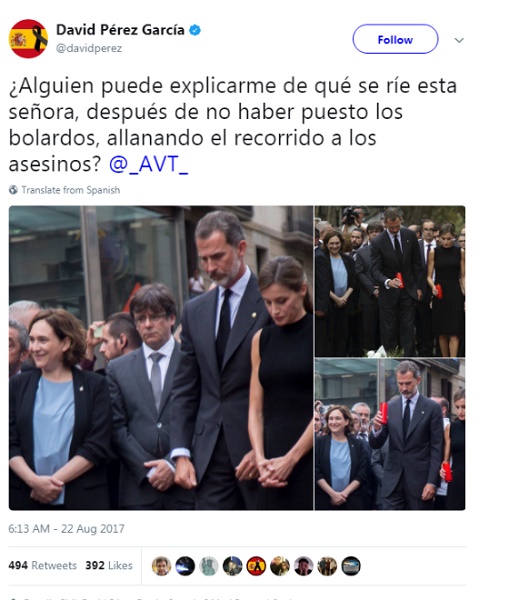The height and width of the screenshot is (600, 529).
Task: Open the second dark liker avatar
Action: 185,566
